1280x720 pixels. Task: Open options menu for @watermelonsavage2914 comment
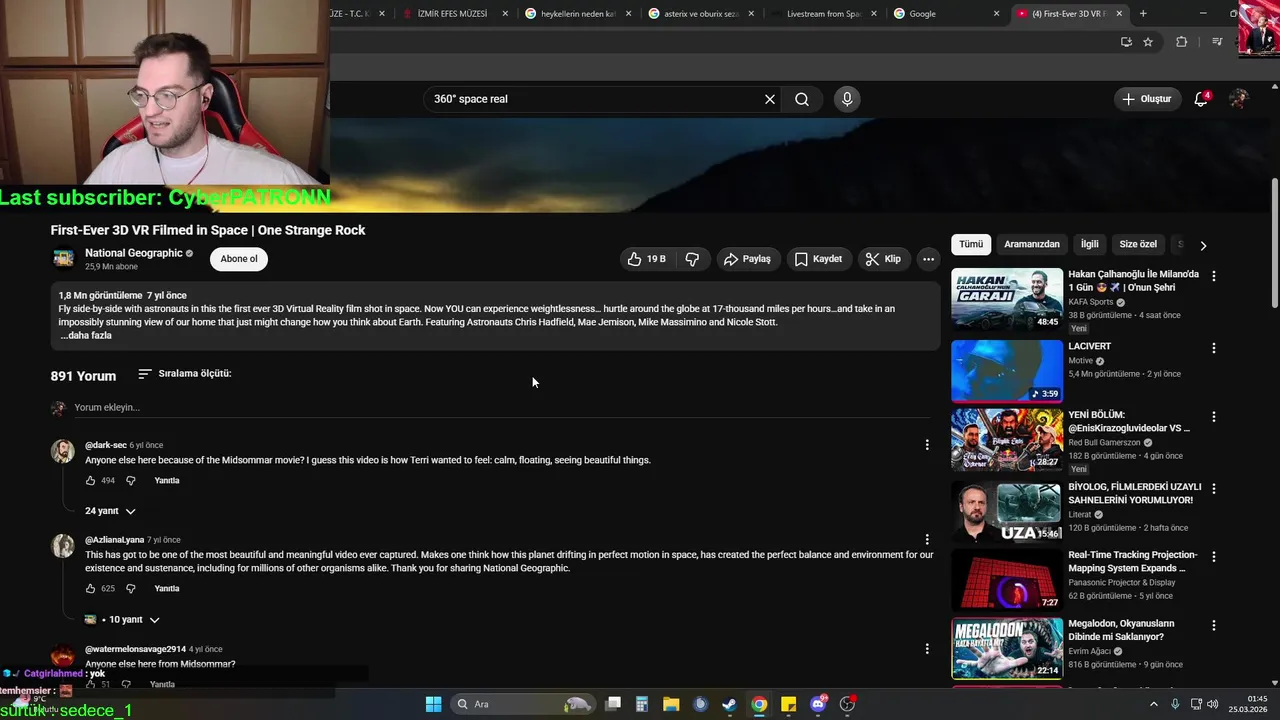click(927, 649)
